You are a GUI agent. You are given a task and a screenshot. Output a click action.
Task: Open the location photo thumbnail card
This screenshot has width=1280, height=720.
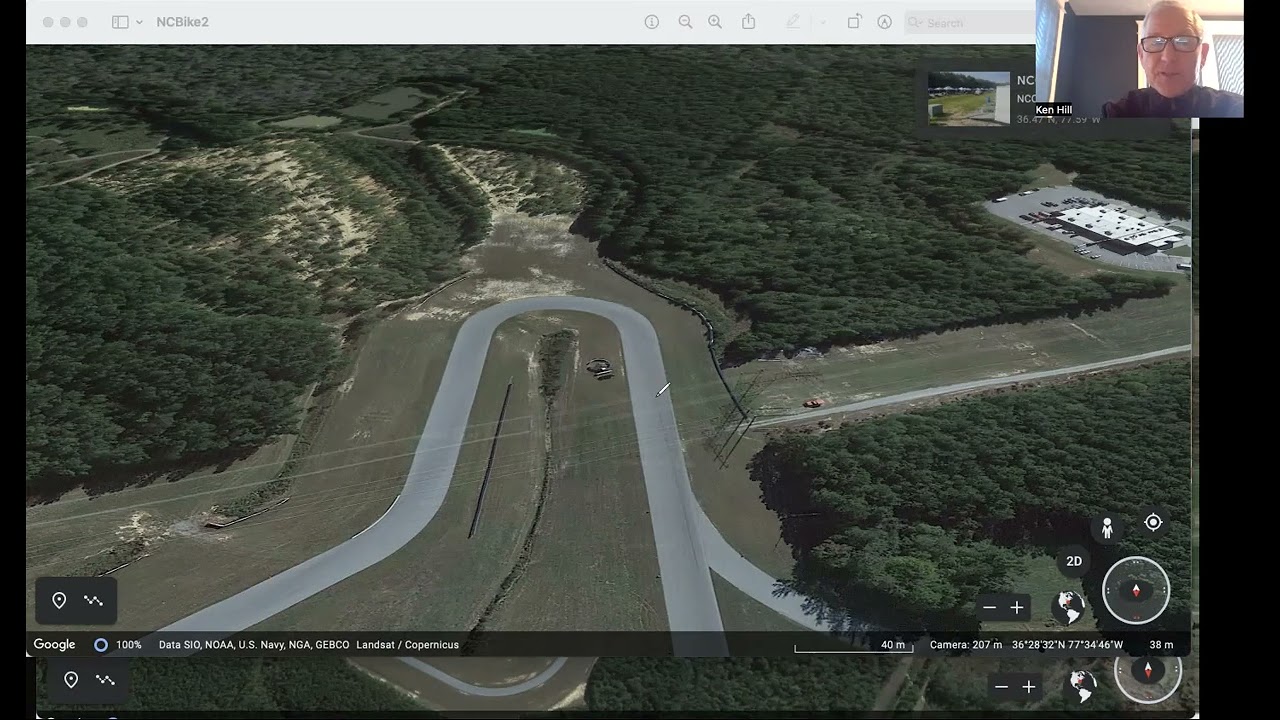969,98
